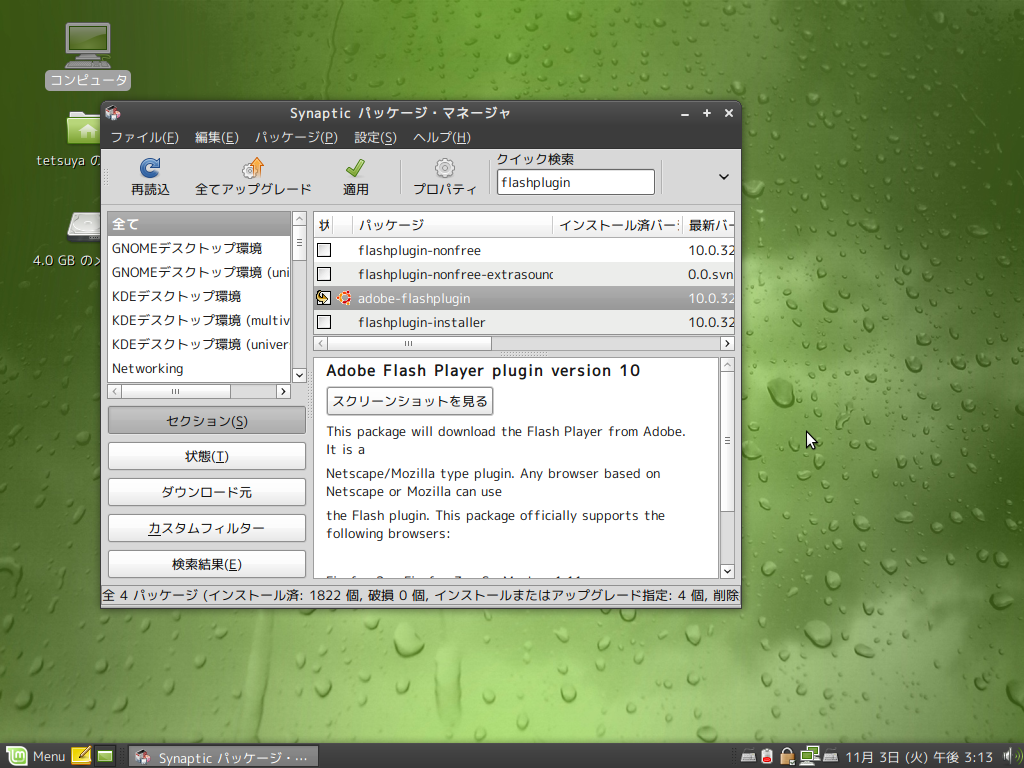Click the green Apply (適用) checkmark icon
Image resolution: width=1024 pixels, height=768 pixels.
(x=355, y=168)
